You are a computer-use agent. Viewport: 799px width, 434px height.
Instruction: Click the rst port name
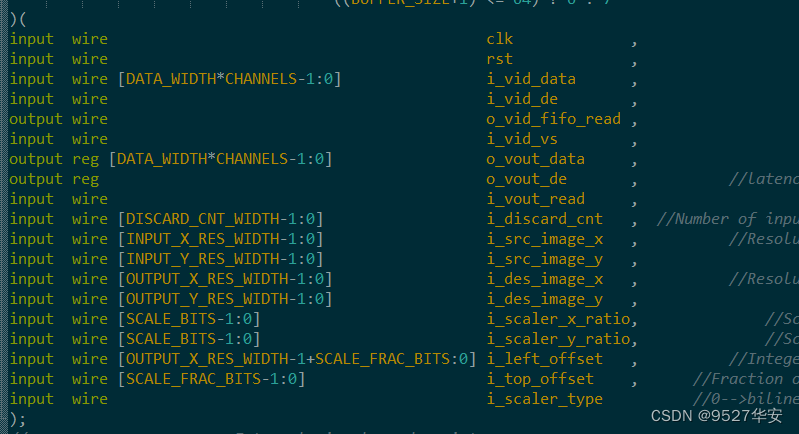[499, 59]
